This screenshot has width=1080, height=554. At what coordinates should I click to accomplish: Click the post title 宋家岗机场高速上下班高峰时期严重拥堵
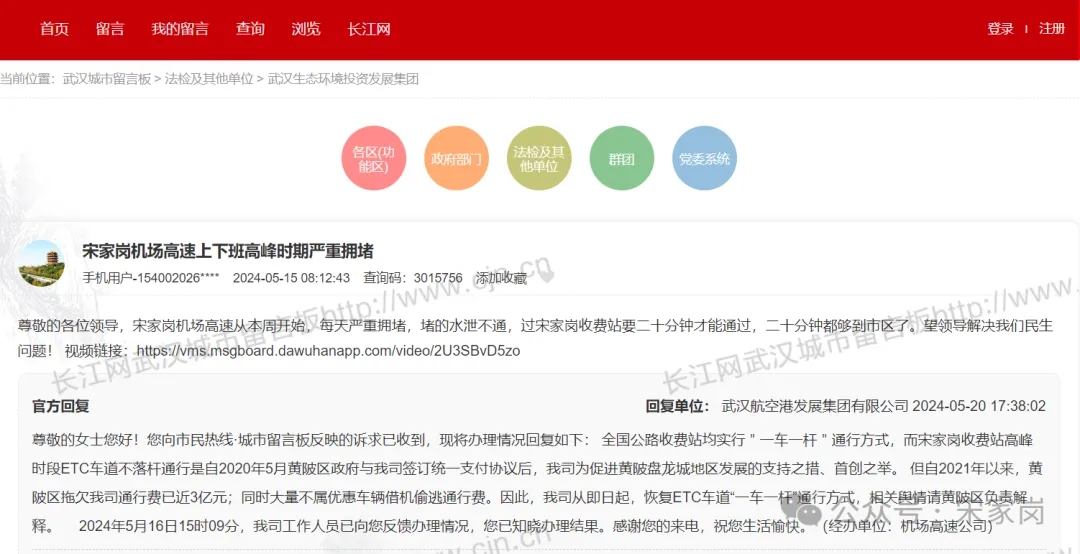pyautogui.click(x=228, y=251)
